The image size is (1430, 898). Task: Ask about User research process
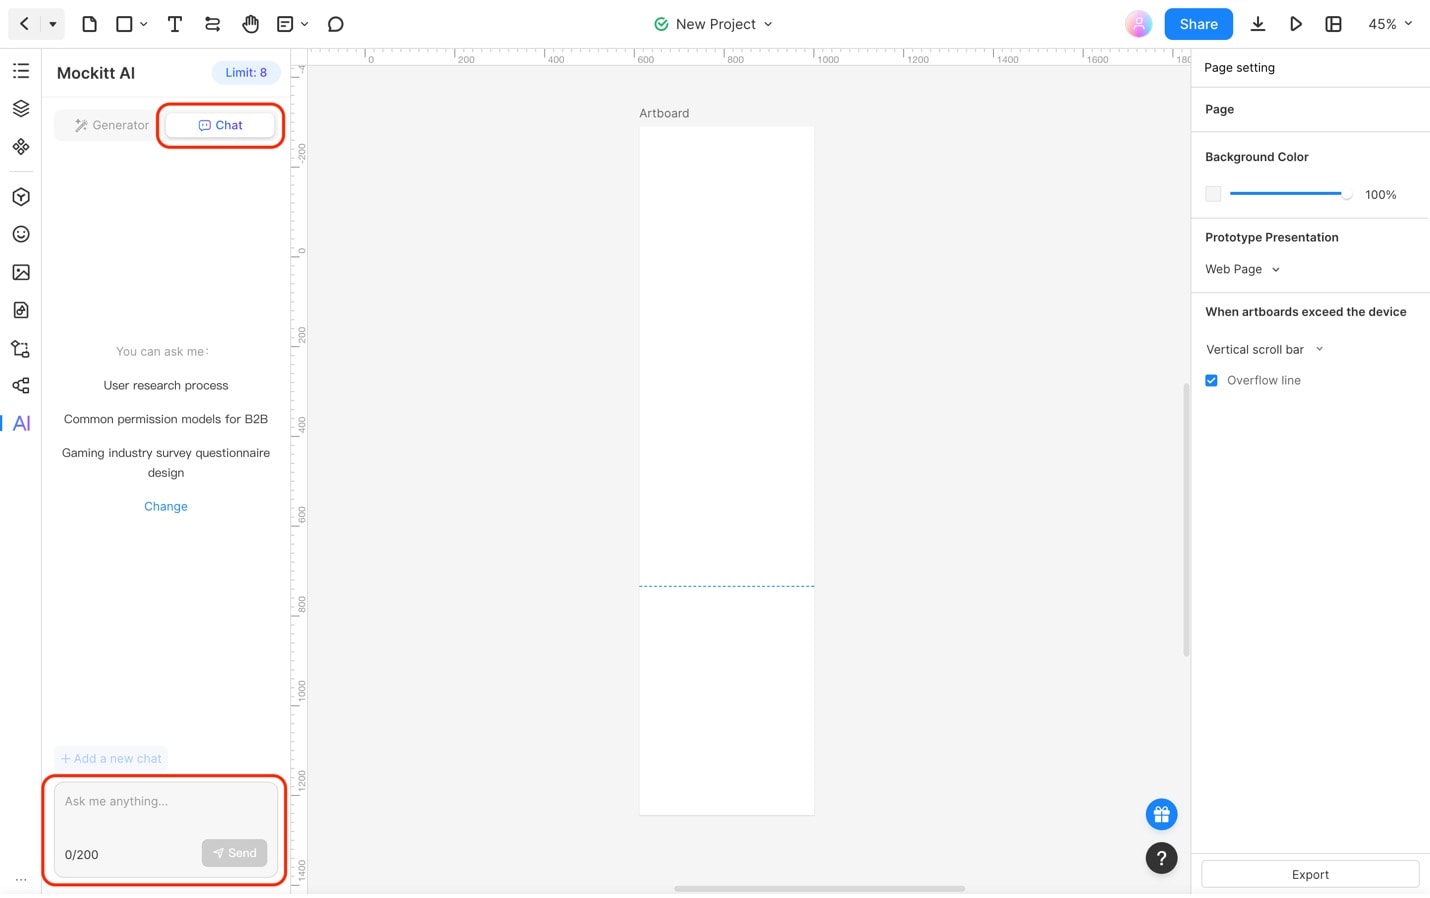click(166, 385)
